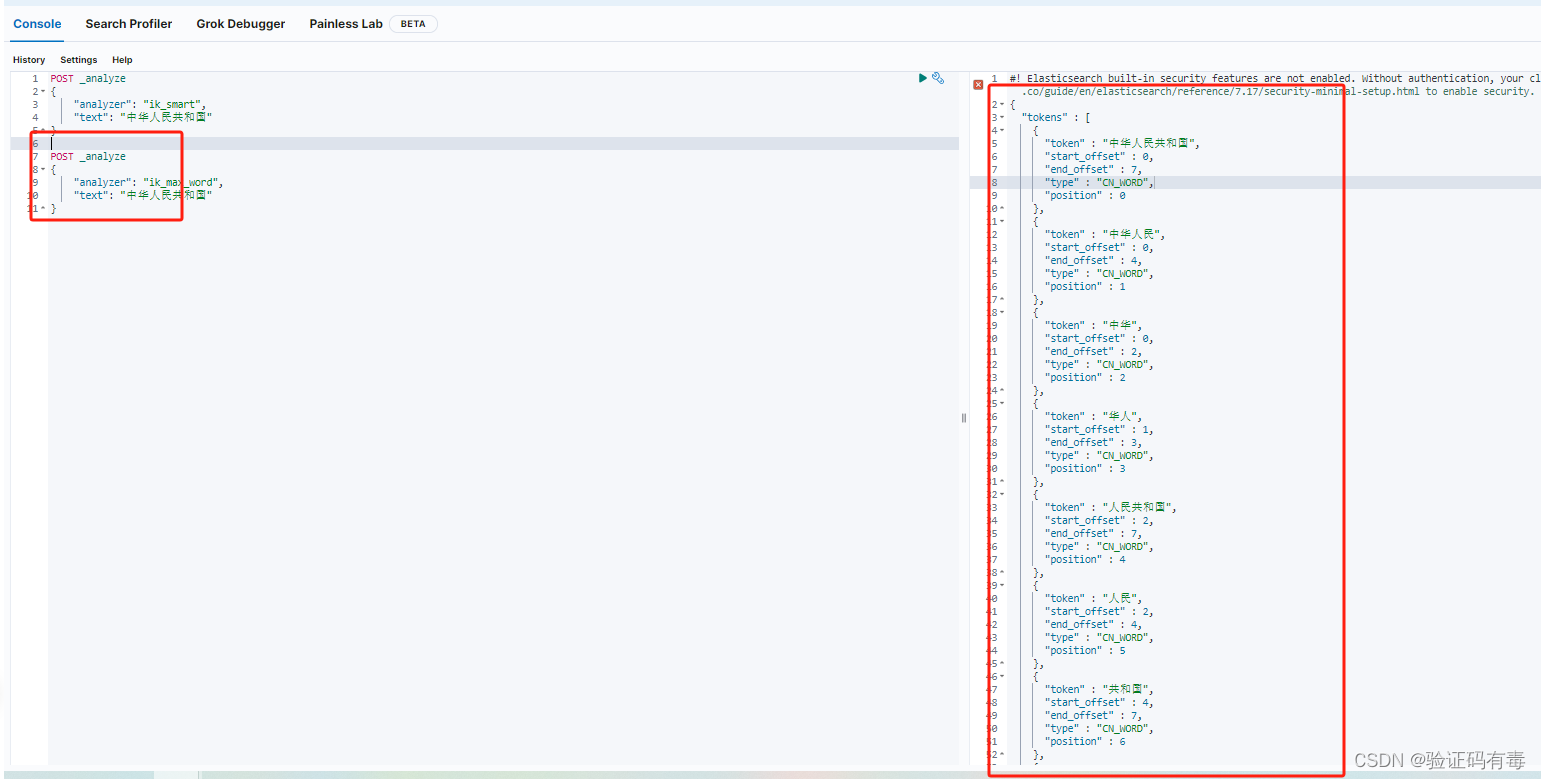Open console Settings
Screen dimensions: 1541x779
(79, 60)
